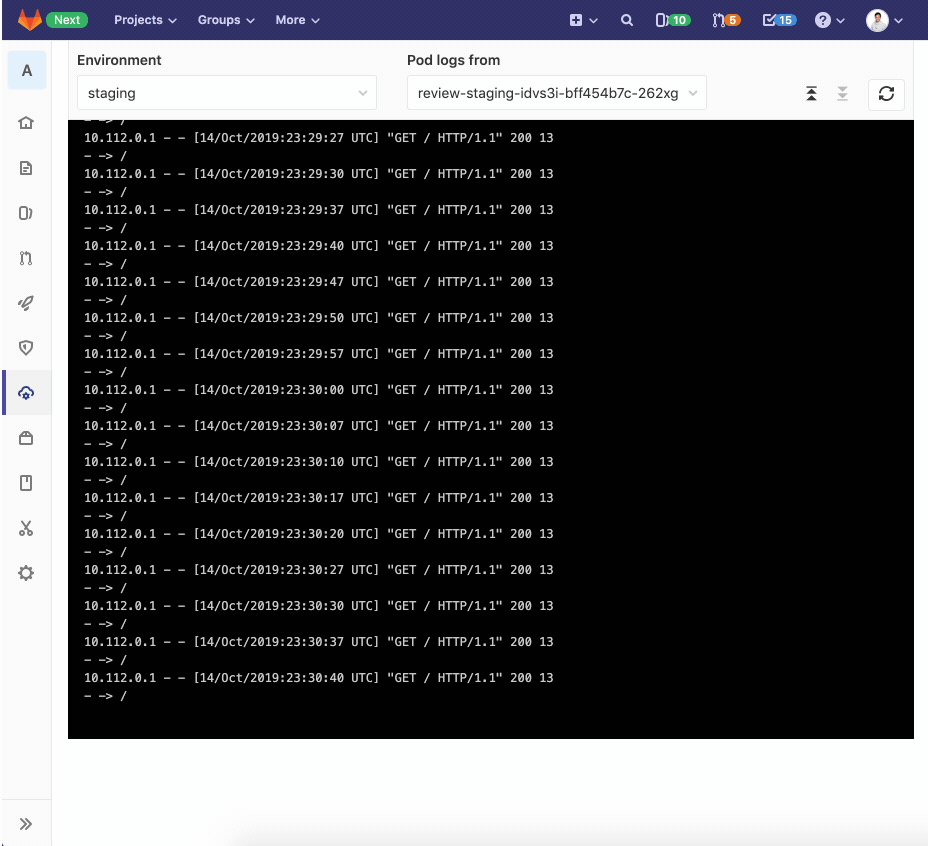Viewport: 928px width, 846px height.
Task: Click the search magnifier in top bar
Action: 627,20
